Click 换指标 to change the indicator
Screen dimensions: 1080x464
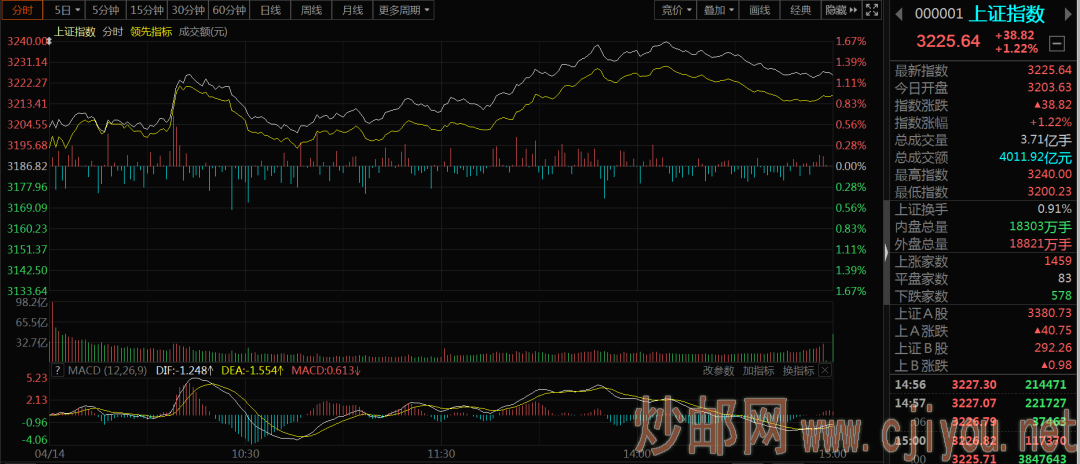798,370
